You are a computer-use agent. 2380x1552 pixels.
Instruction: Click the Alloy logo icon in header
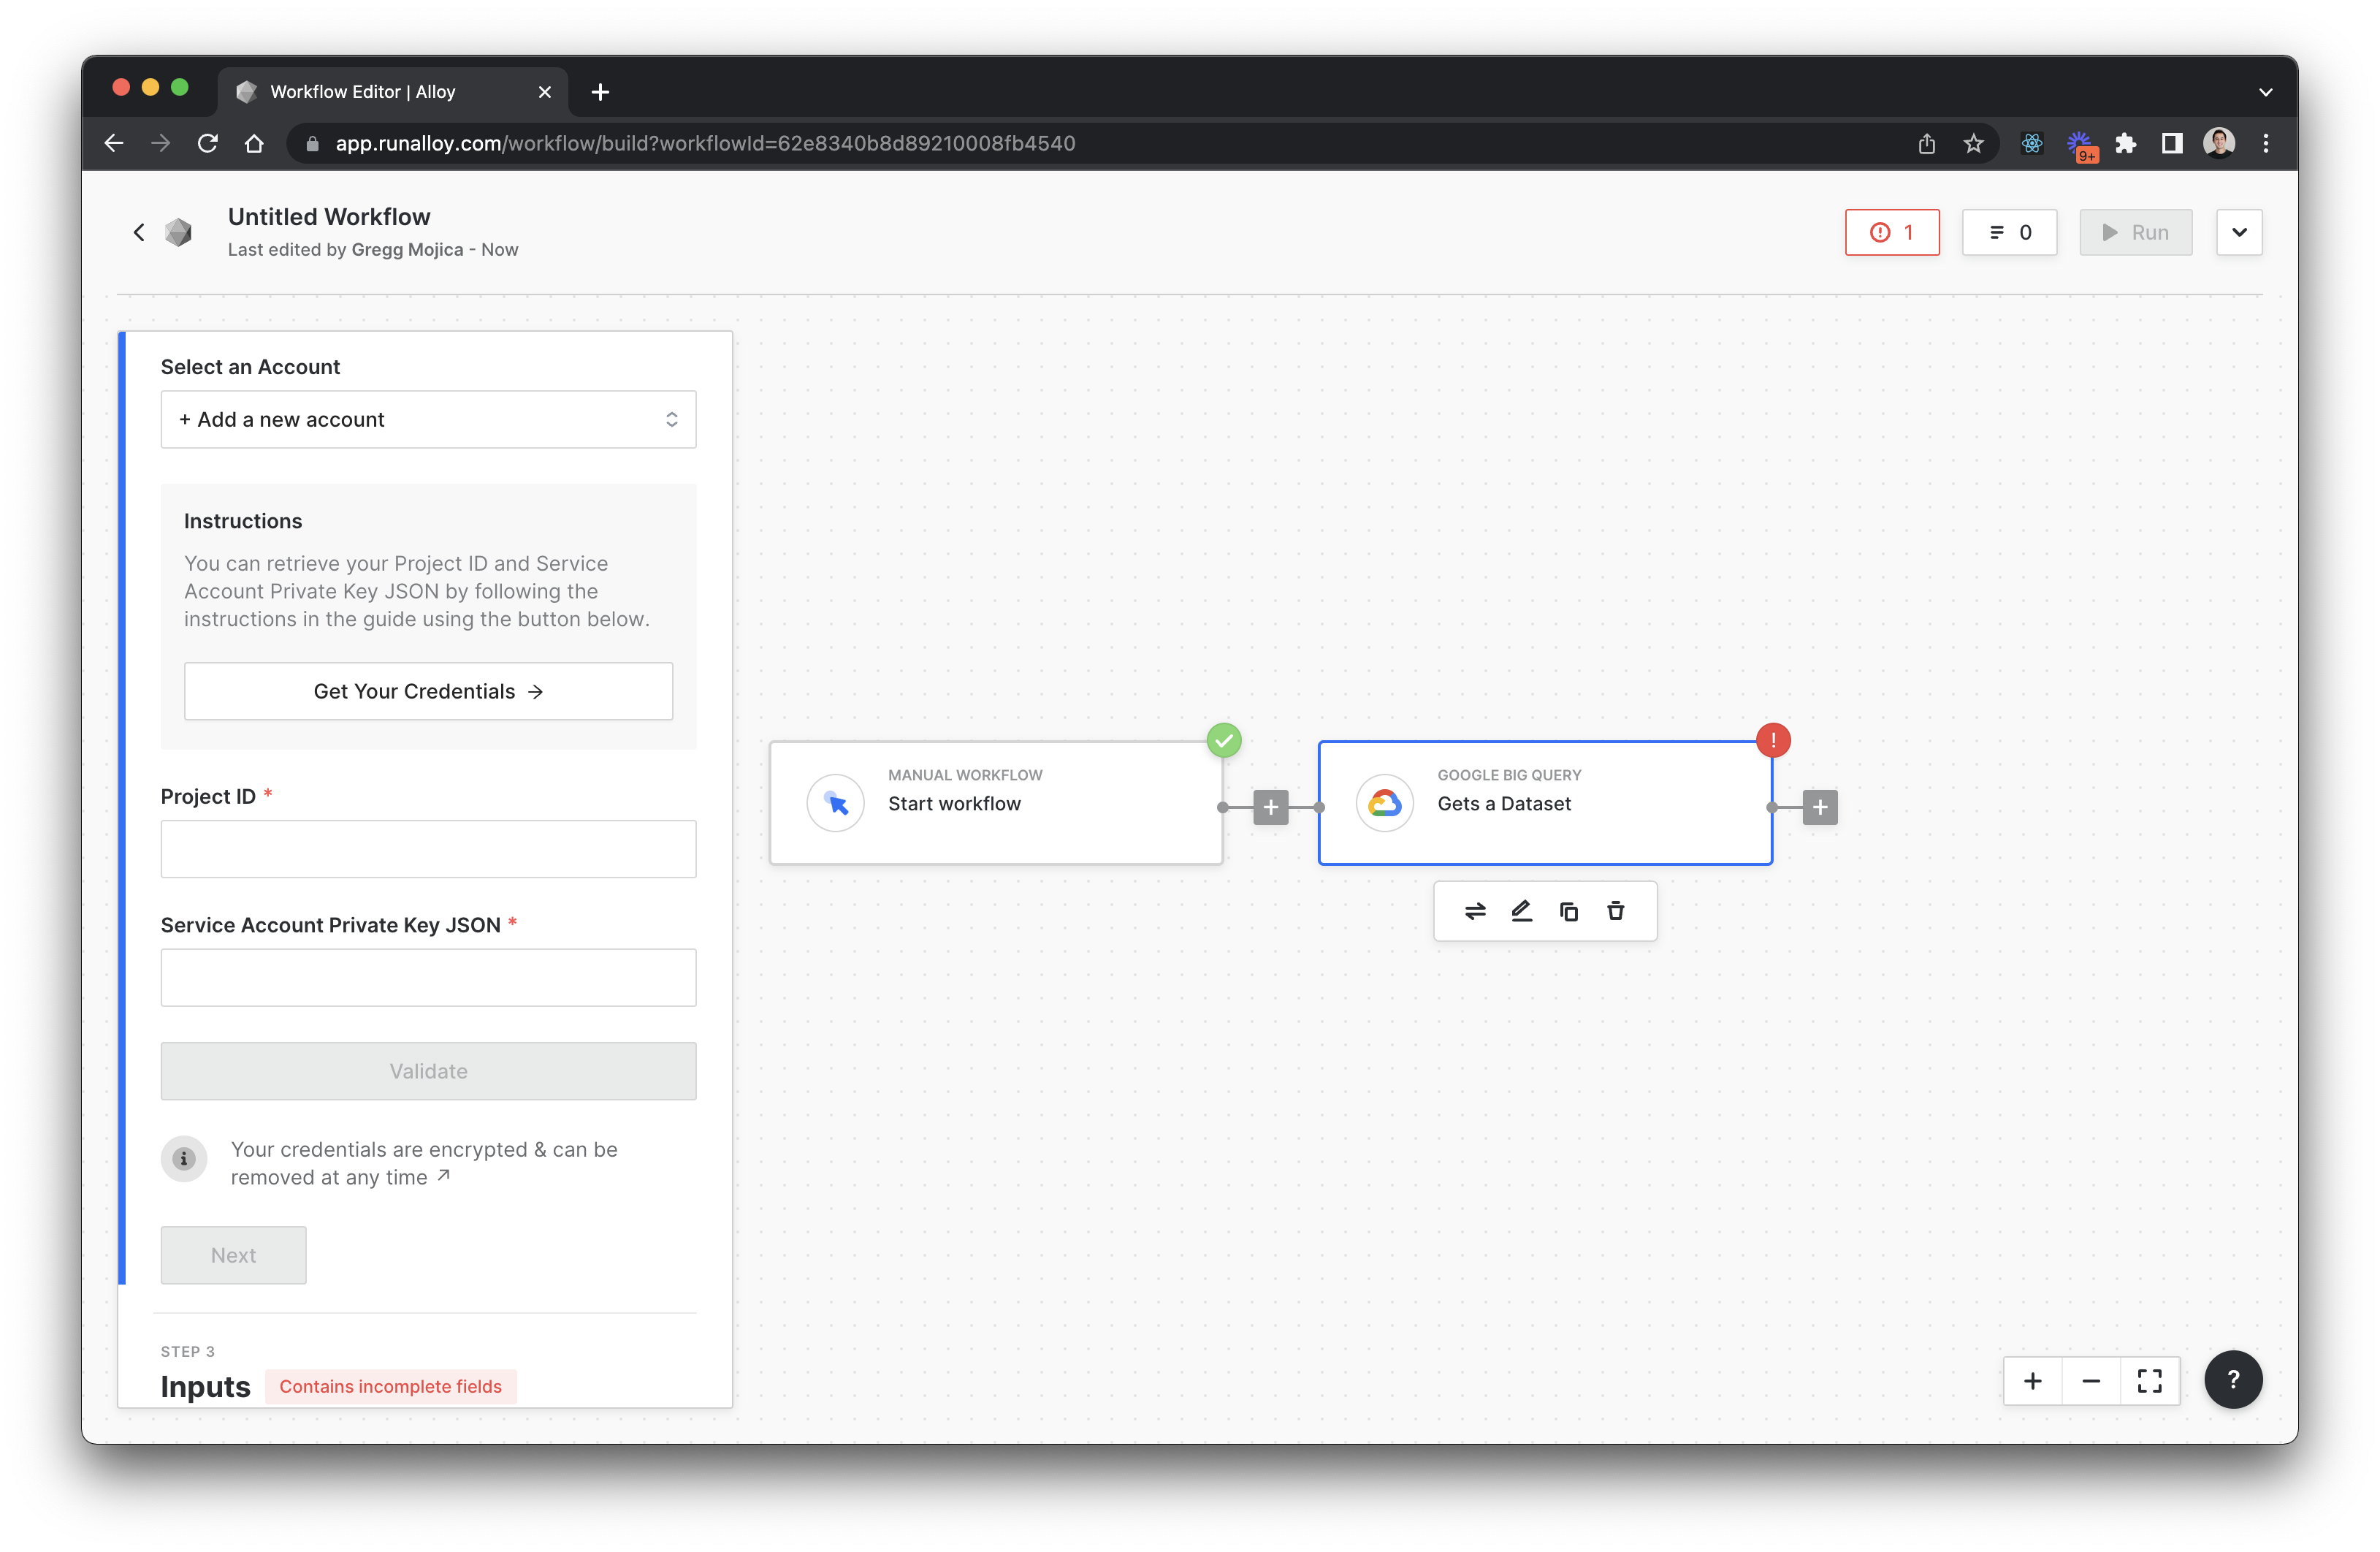pos(179,232)
